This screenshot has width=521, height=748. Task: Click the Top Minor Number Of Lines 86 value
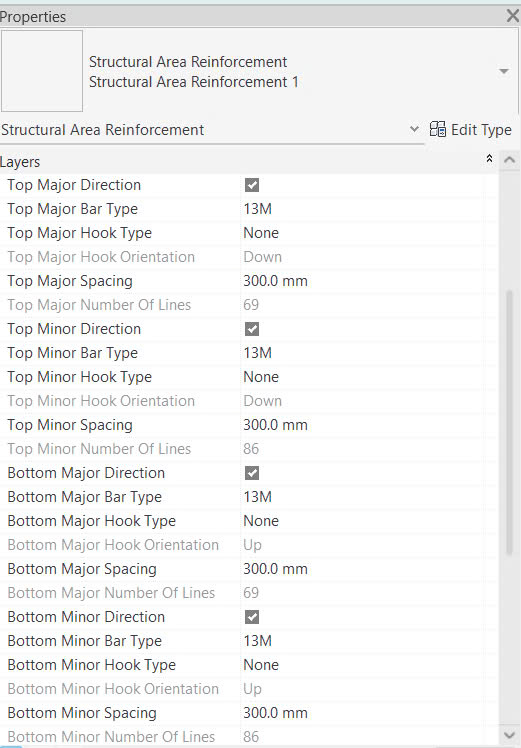[x=251, y=449]
